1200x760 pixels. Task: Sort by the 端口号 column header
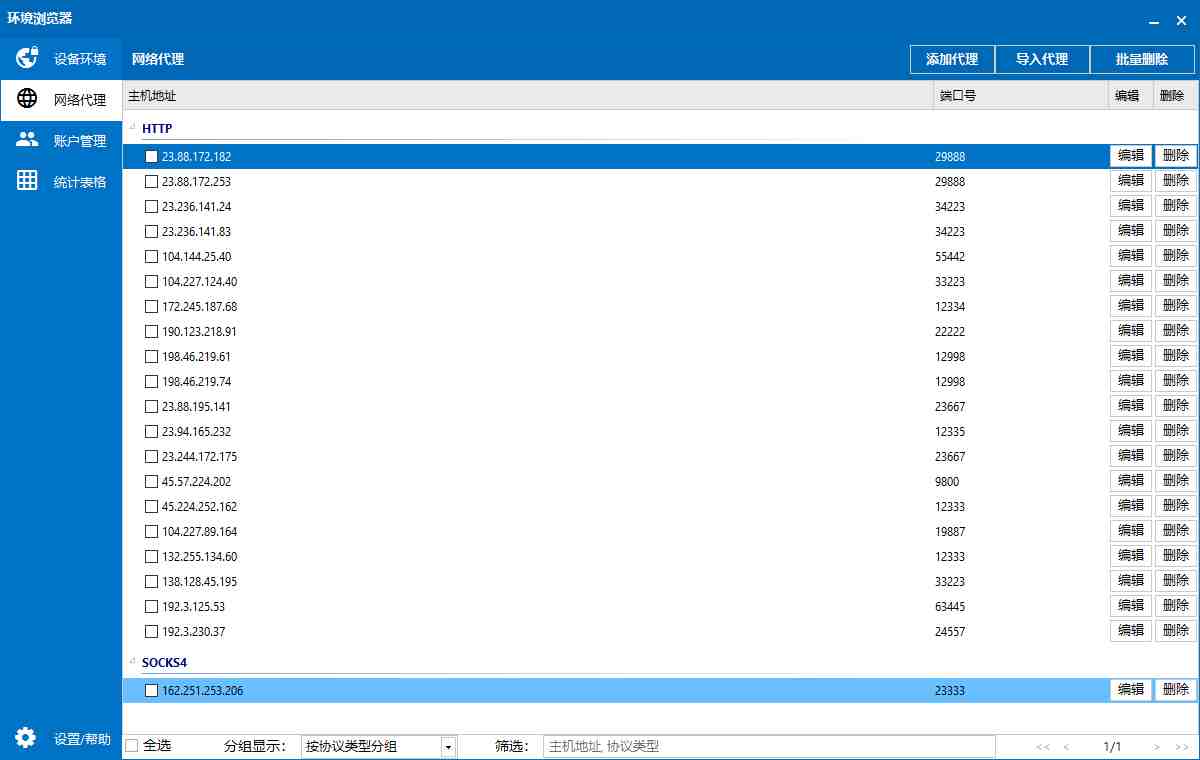(1021, 96)
